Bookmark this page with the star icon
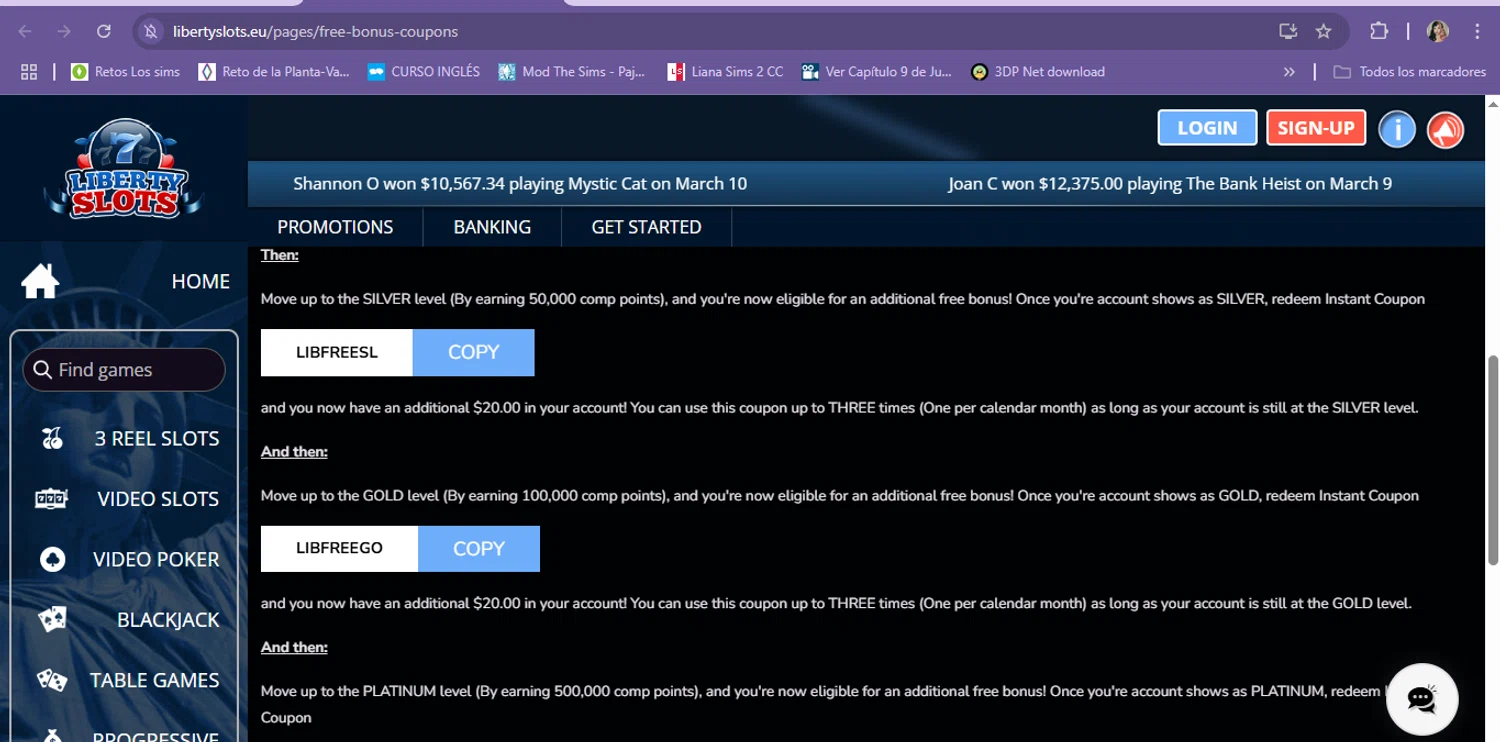The width and height of the screenshot is (1500, 742). [1324, 31]
